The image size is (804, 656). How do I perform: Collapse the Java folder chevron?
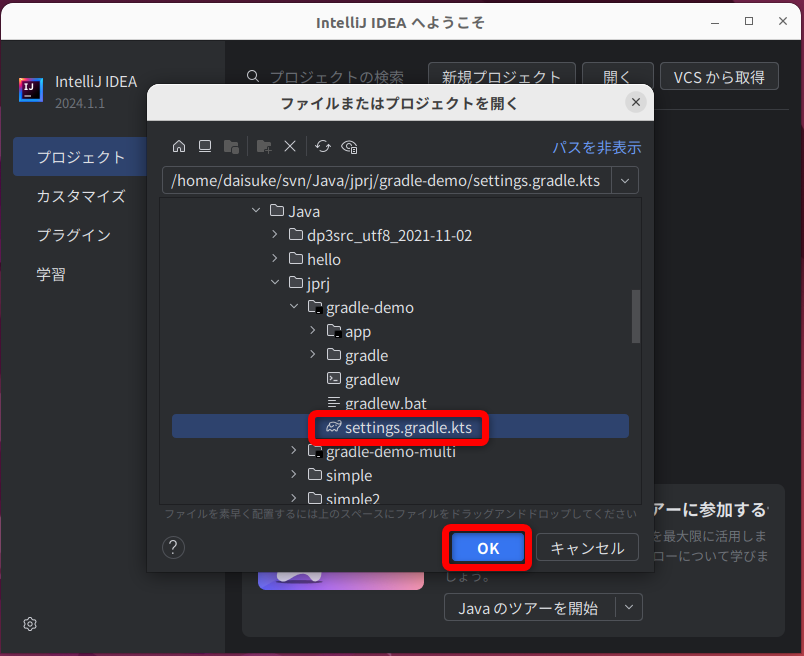click(x=256, y=210)
